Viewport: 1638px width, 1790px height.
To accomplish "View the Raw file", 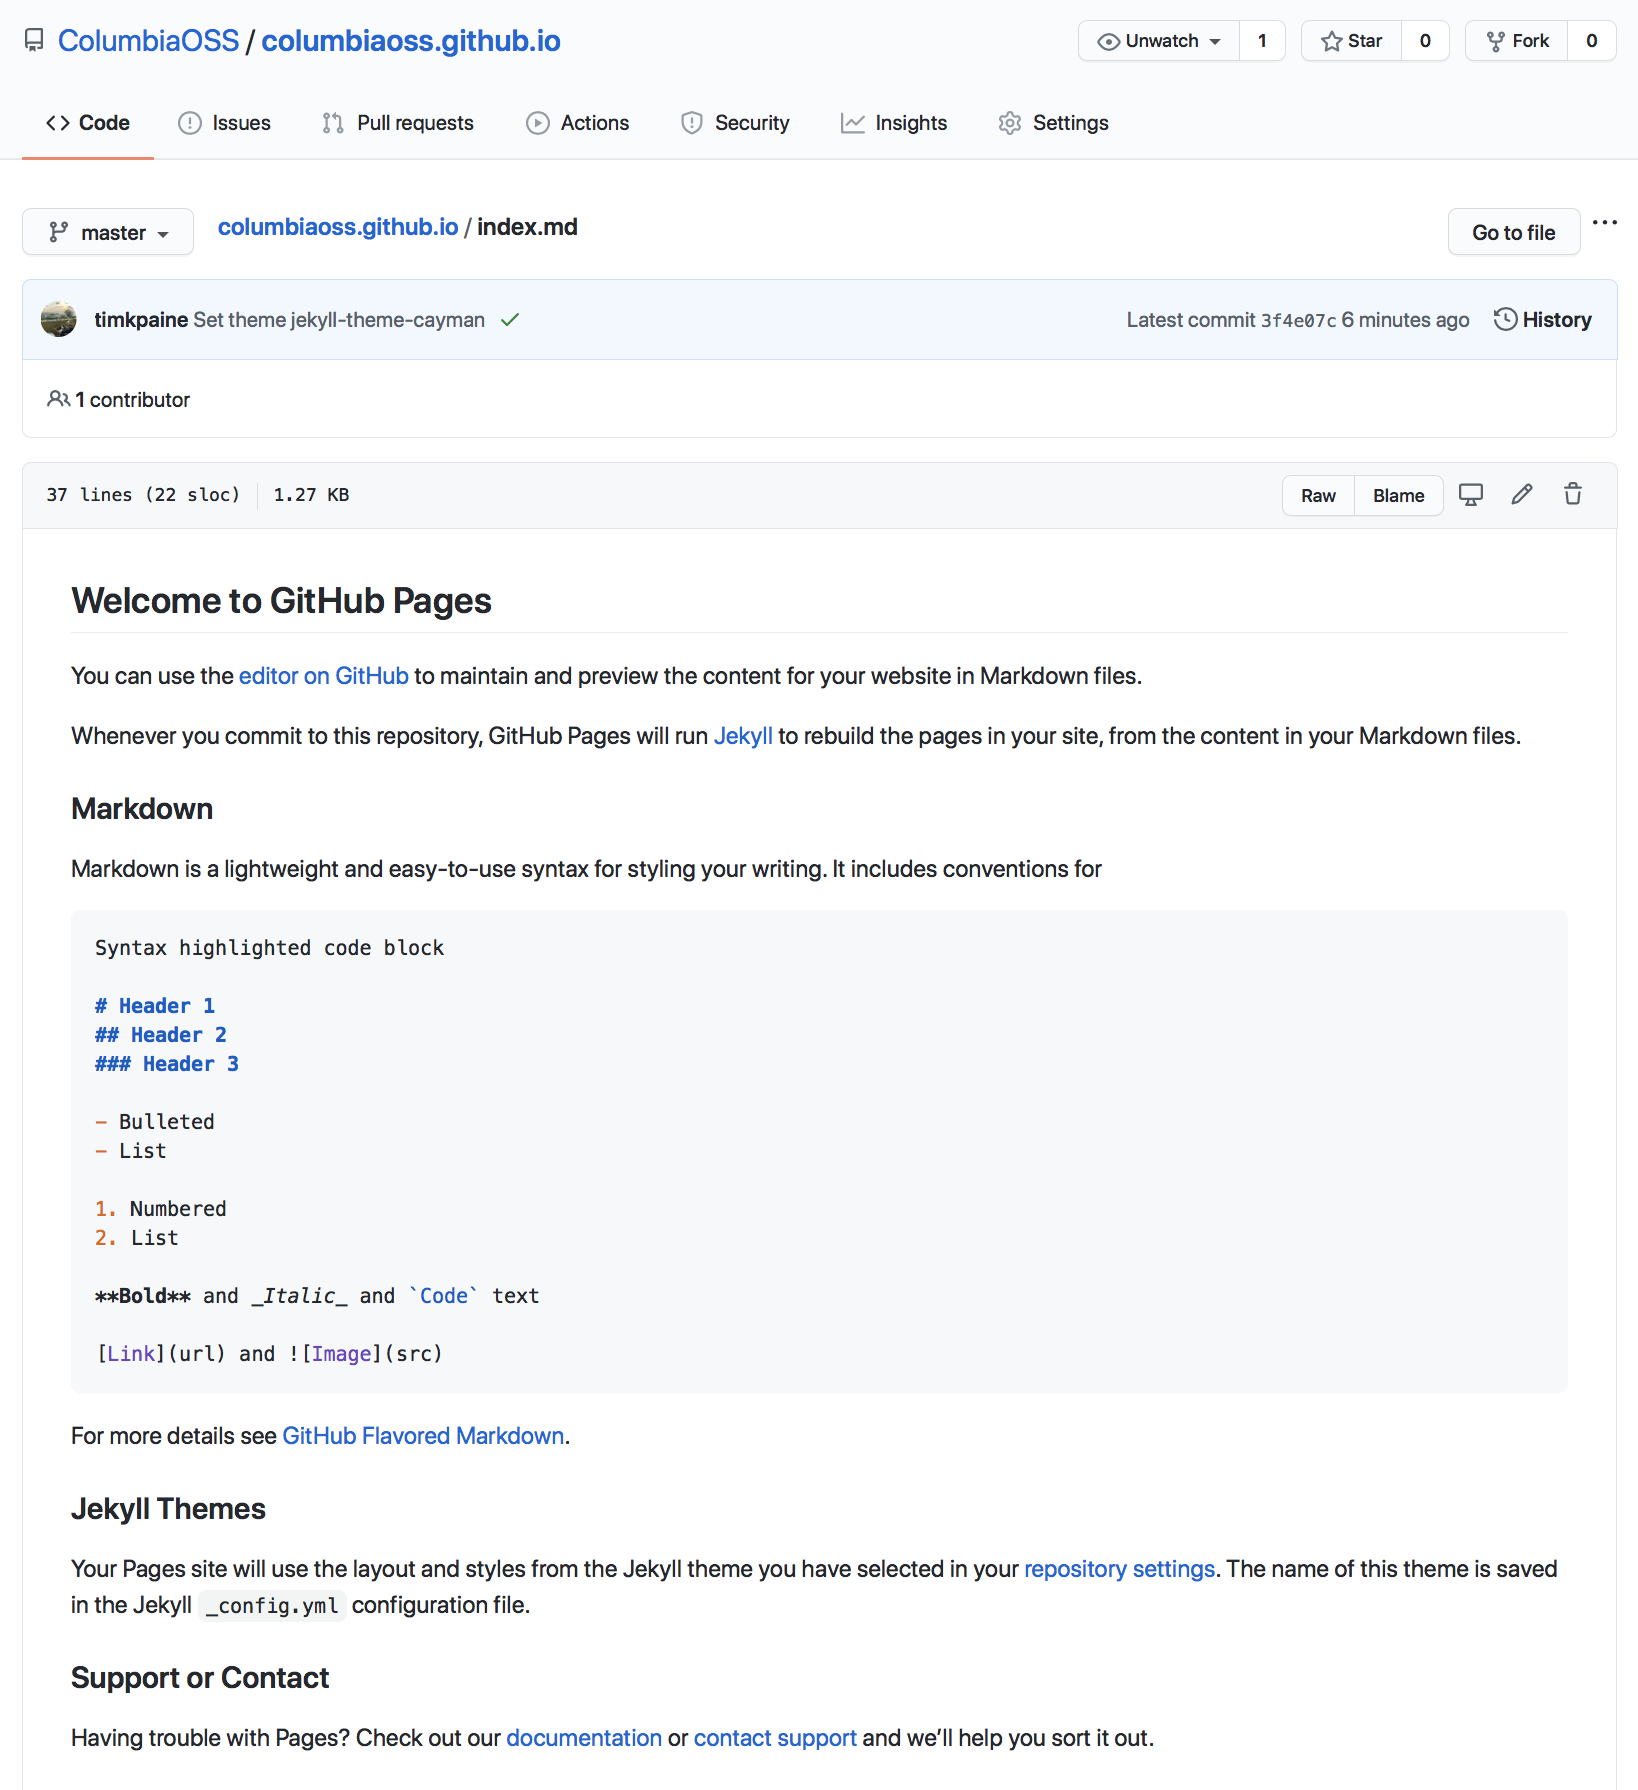I will [x=1319, y=495].
